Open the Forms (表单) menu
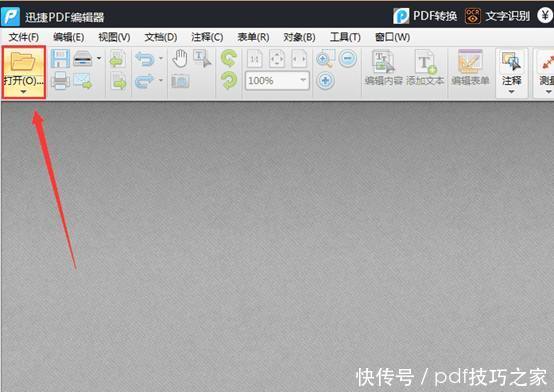This screenshot has width=554, height=392. point(253,37)
